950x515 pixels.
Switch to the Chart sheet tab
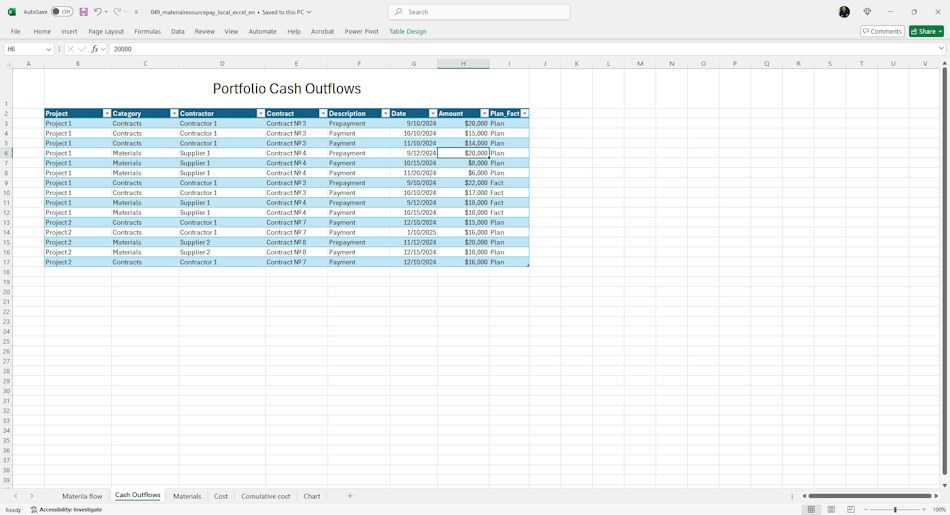click(x=311, y=496)
